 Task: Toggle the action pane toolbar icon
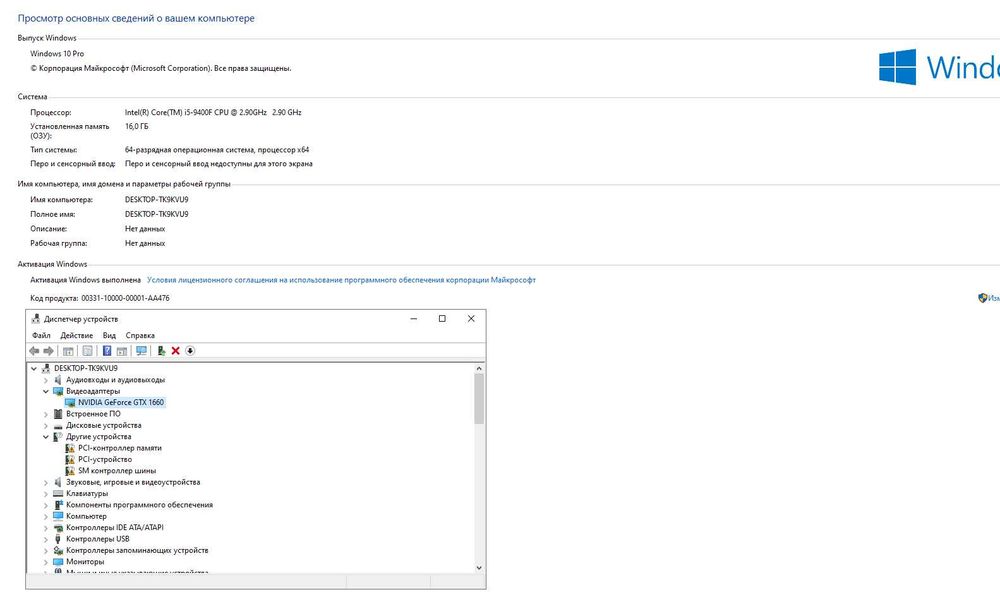pyautogui.click(x=122, y=351)
